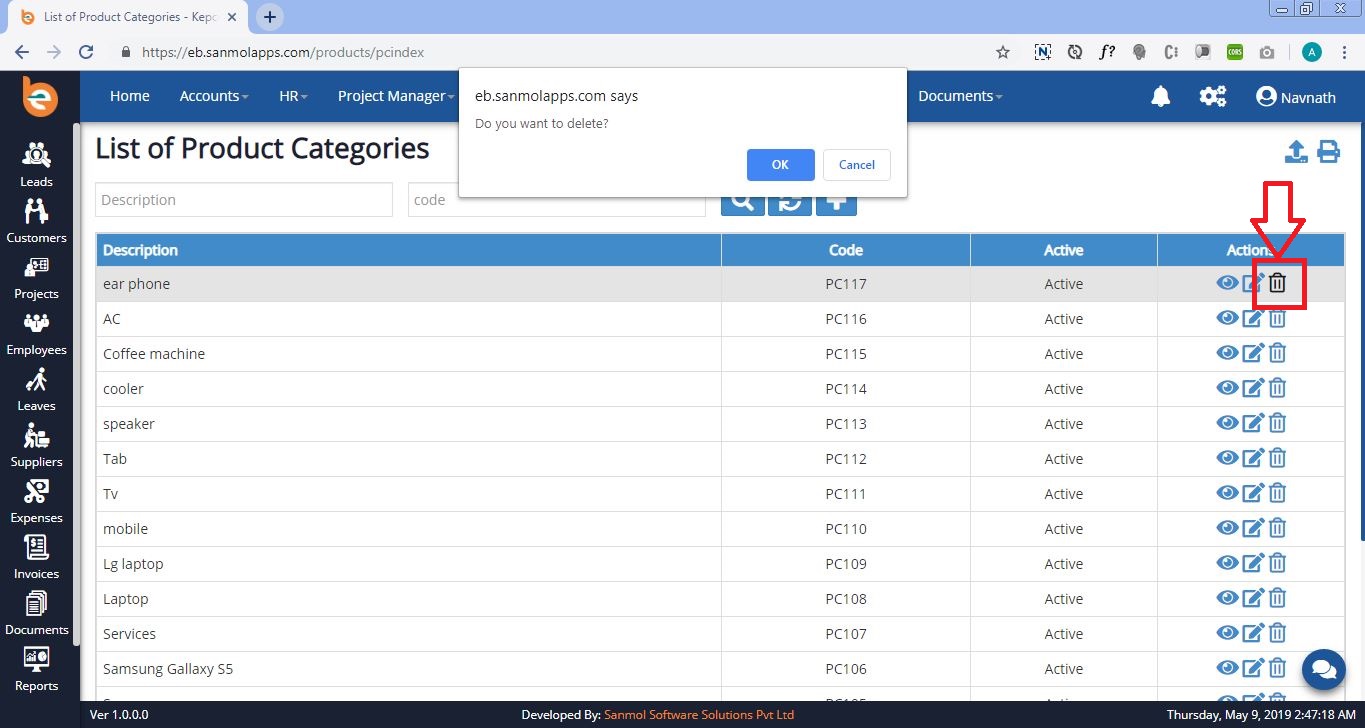1365x728 pixels.
Task: View the AC category details
Action: (1227, 318)
